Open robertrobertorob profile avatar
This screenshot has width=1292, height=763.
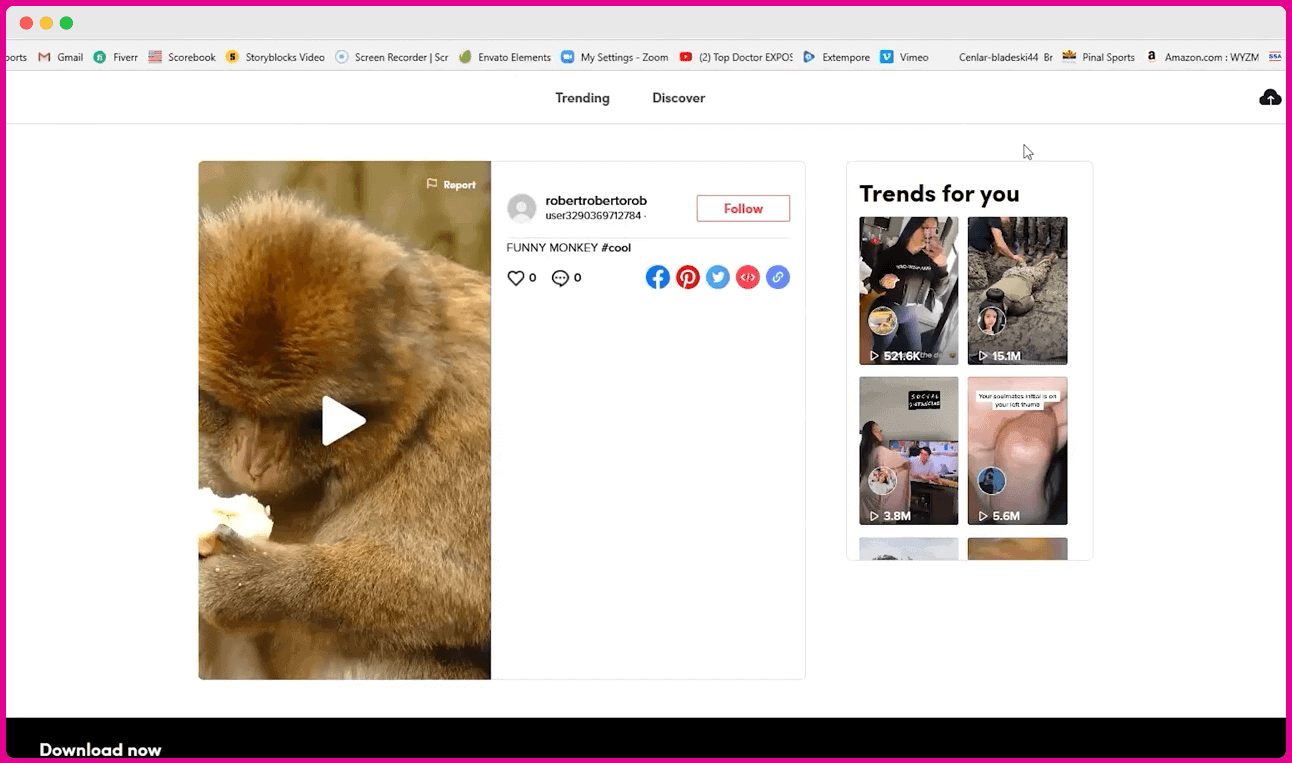pos(521,208)
